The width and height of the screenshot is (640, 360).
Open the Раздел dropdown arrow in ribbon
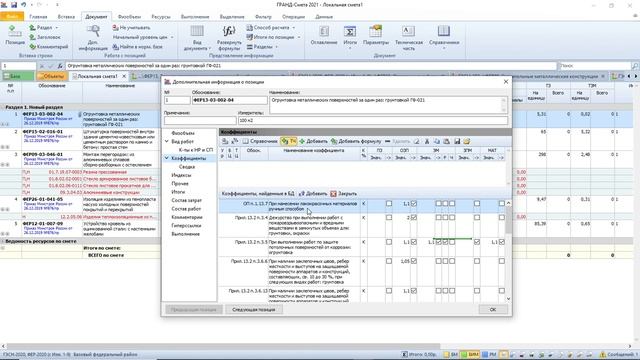coord(57,28)
